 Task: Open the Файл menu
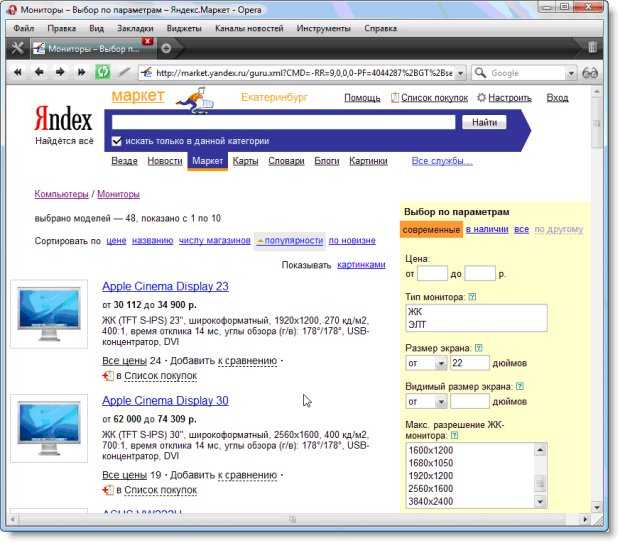24,28
